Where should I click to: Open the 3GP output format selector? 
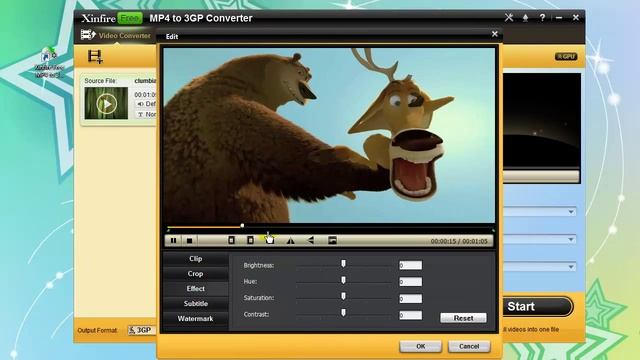point(141,330)
